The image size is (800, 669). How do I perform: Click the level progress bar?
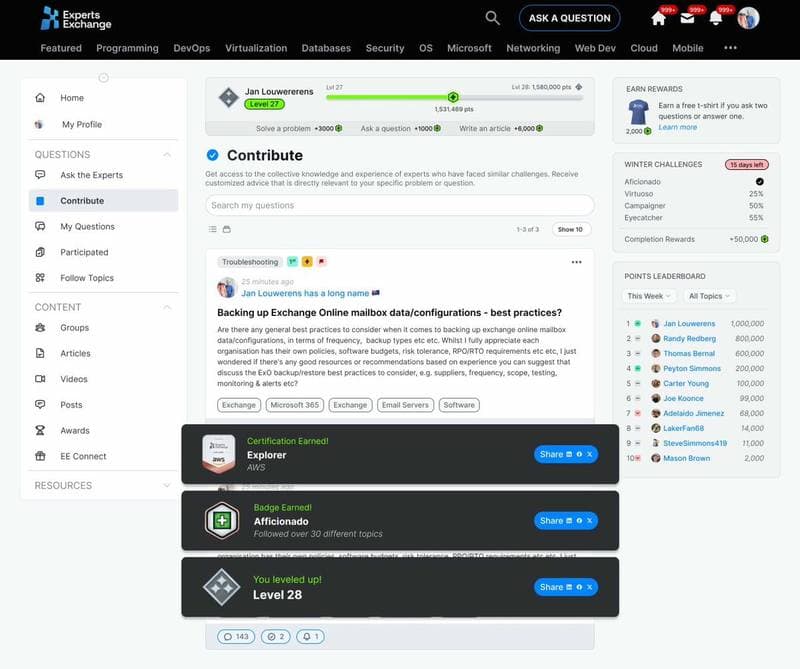click(x=452, y=97)
